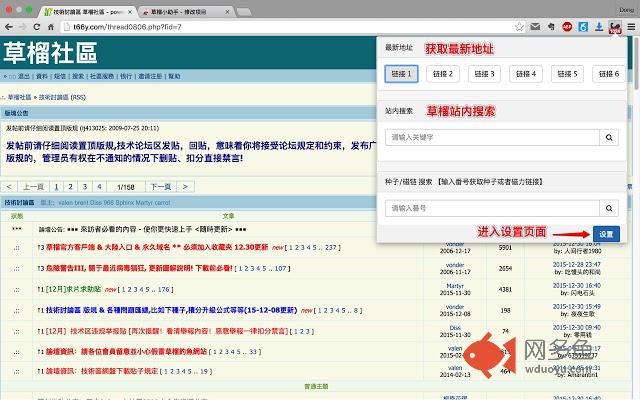Open the 技術區違規舉報貼 thread

167,331
